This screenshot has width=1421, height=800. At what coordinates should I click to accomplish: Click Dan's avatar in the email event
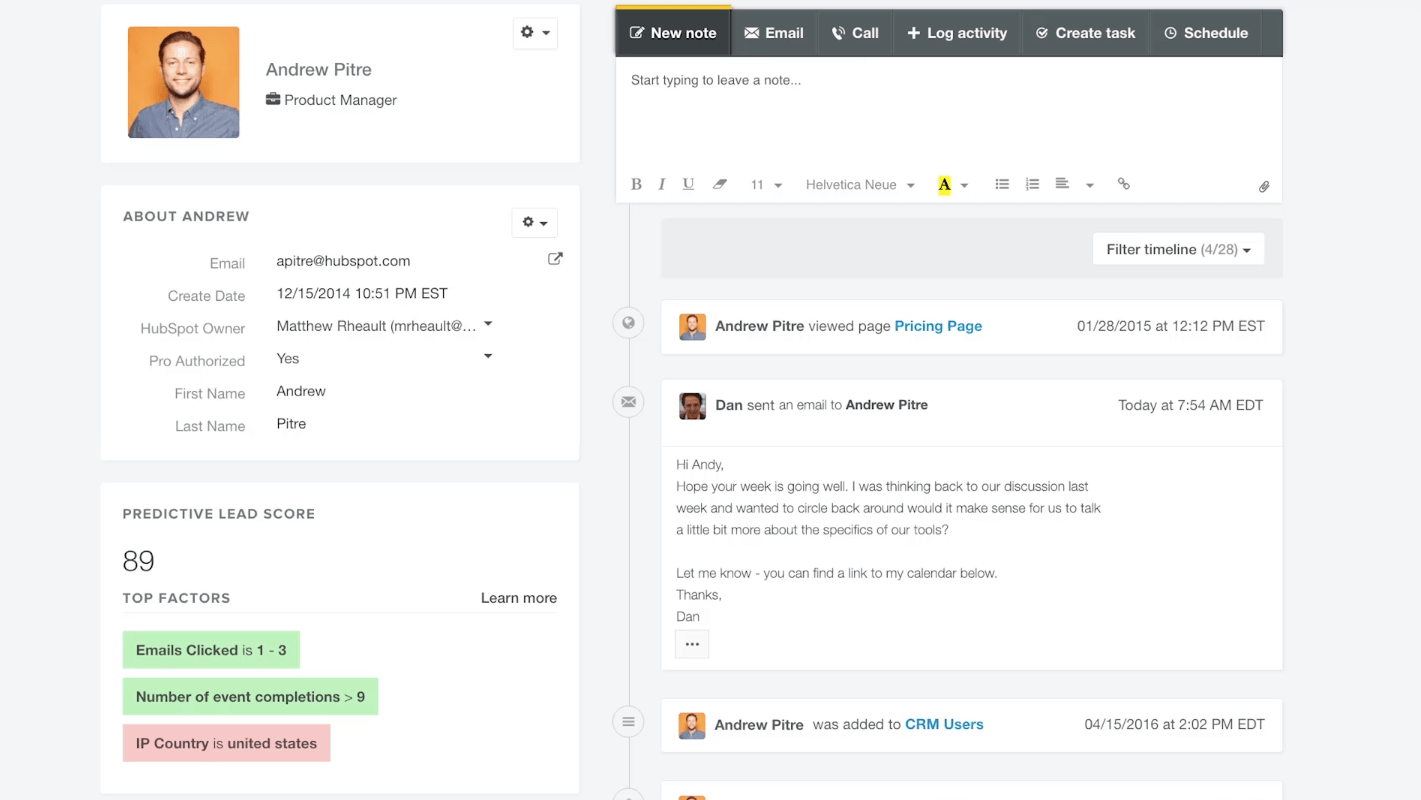coord(692,405)
